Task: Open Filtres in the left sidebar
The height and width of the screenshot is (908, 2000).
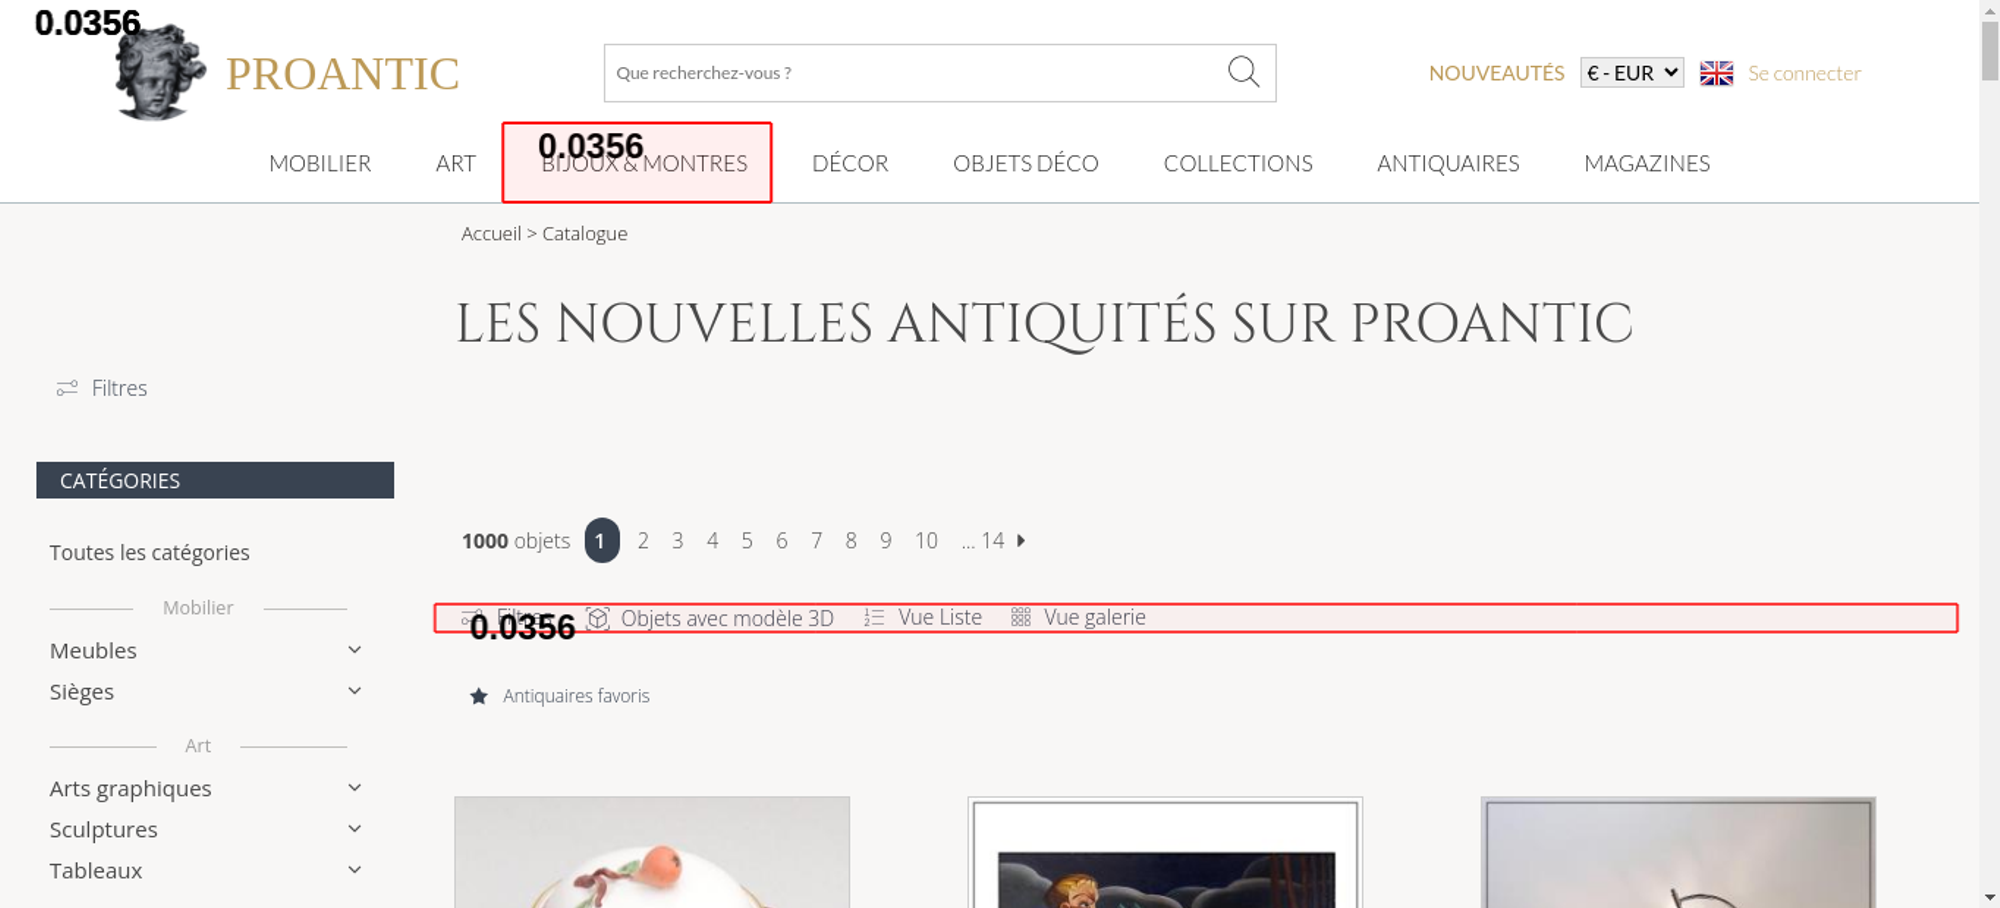Action: pos(102,388)
